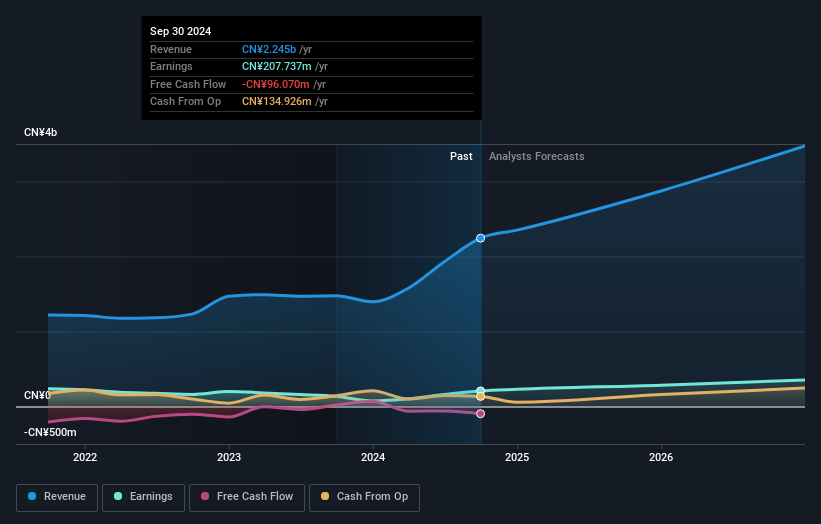Click the Past section label
This screenshot has height=524, width=821.
461,156
